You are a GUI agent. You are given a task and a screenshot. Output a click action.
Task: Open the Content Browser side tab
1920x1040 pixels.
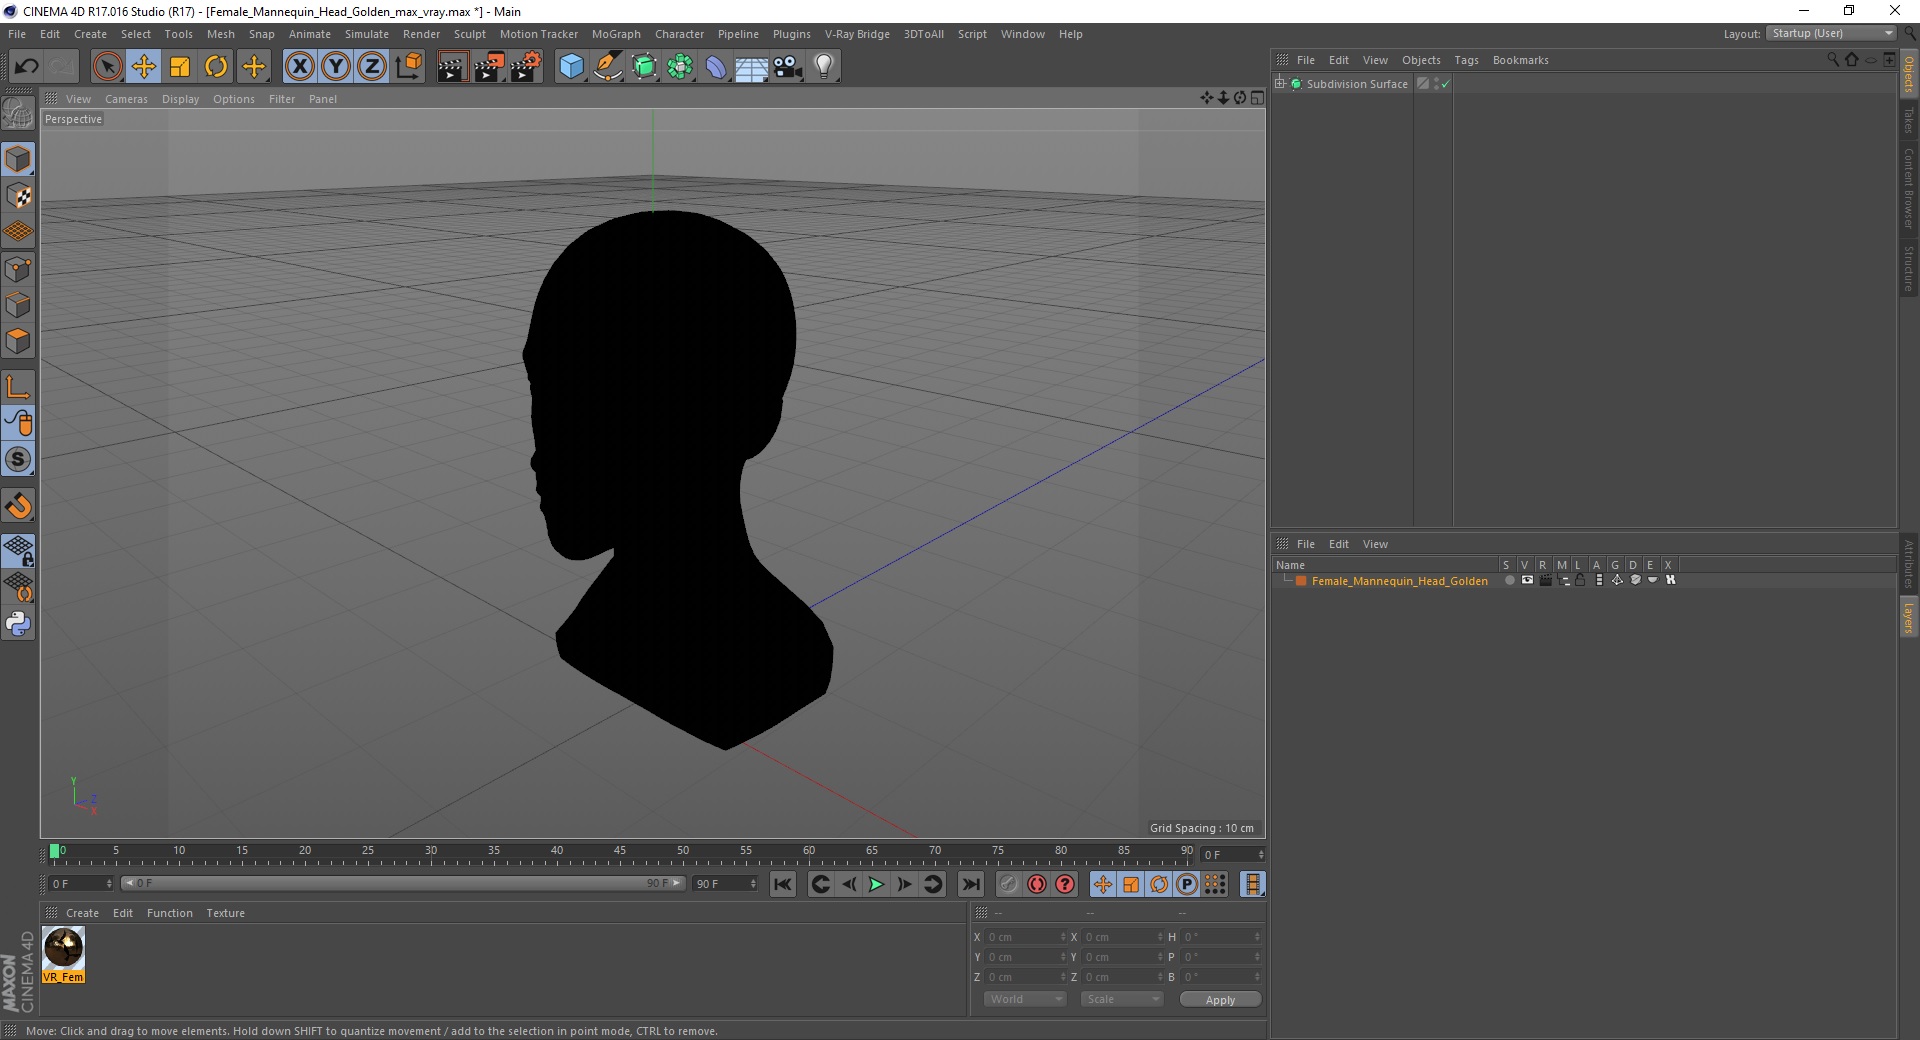tap(1909, 188)
